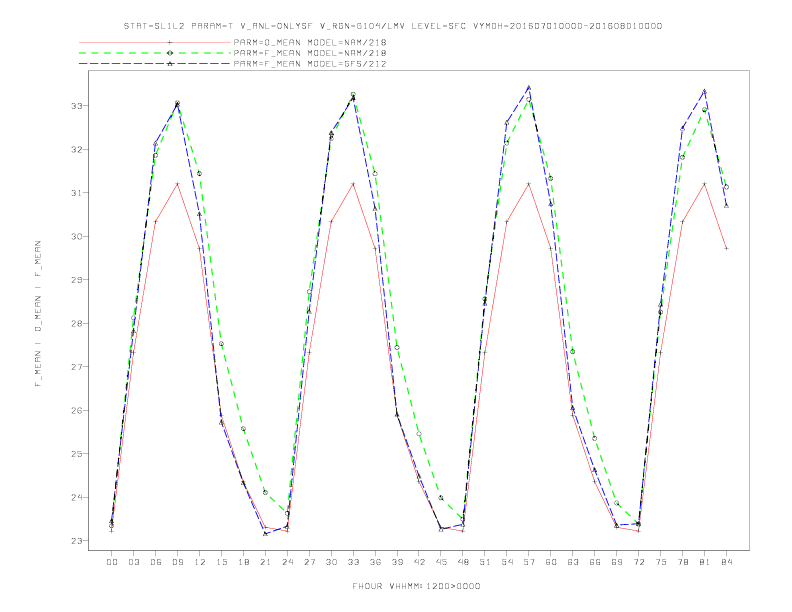Click x-axis tick label 66
792x612 pixels.
coord(595,562)
